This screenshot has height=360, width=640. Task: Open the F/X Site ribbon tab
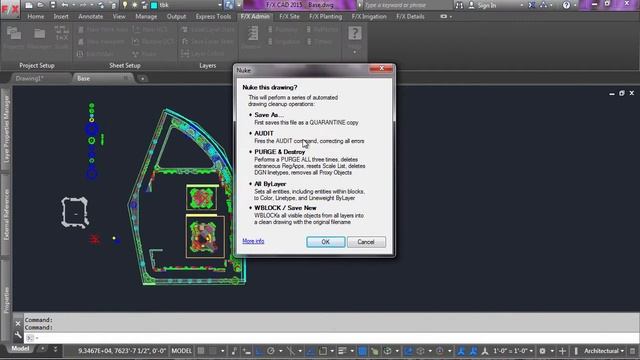(x=289, y=17)
